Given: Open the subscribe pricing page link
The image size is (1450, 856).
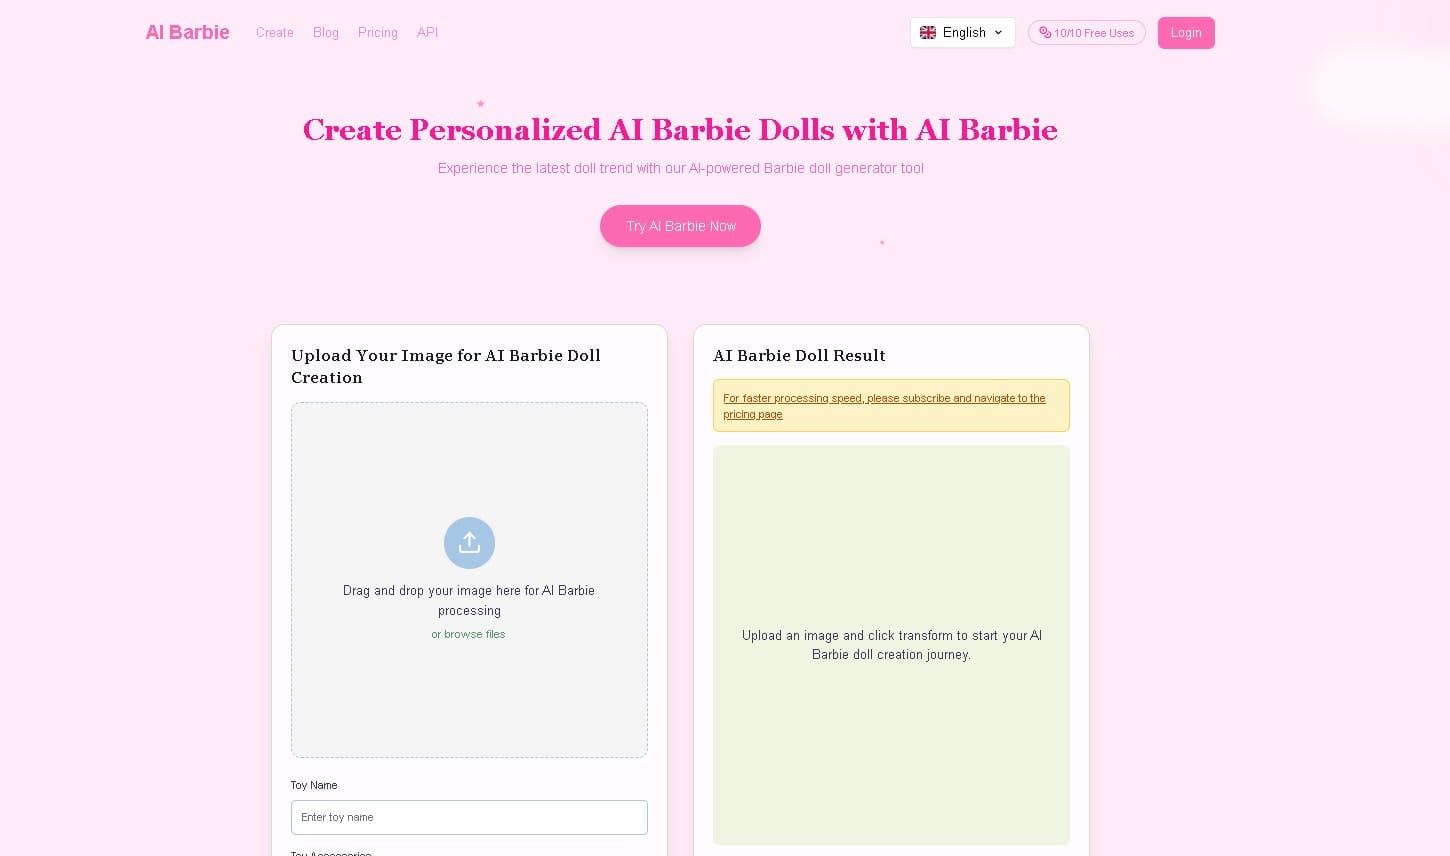Looking at the screenshot, I should [884, 406].
